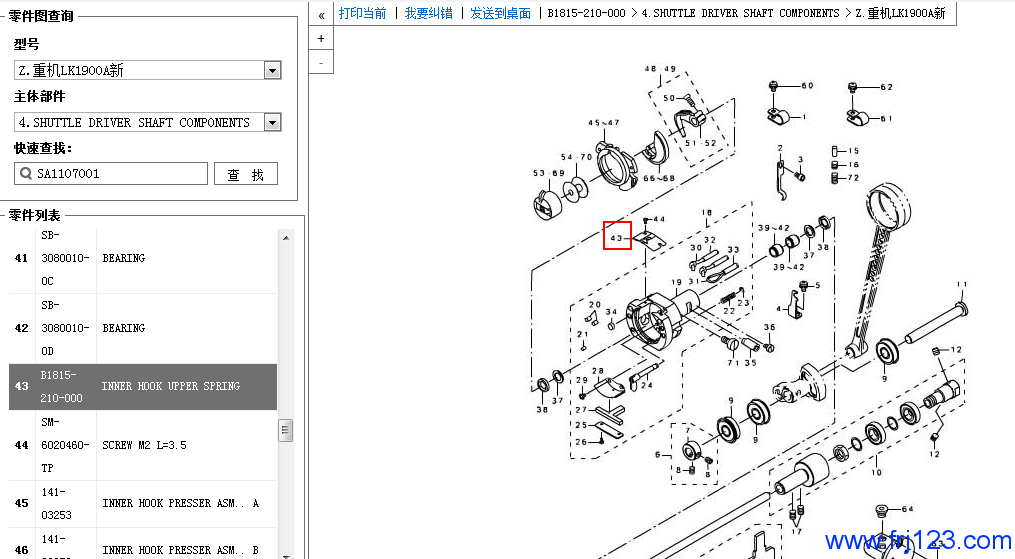Click the 我要纠错 correction link
Screen dimensions: 1015x559
click(x=428, y=13)
